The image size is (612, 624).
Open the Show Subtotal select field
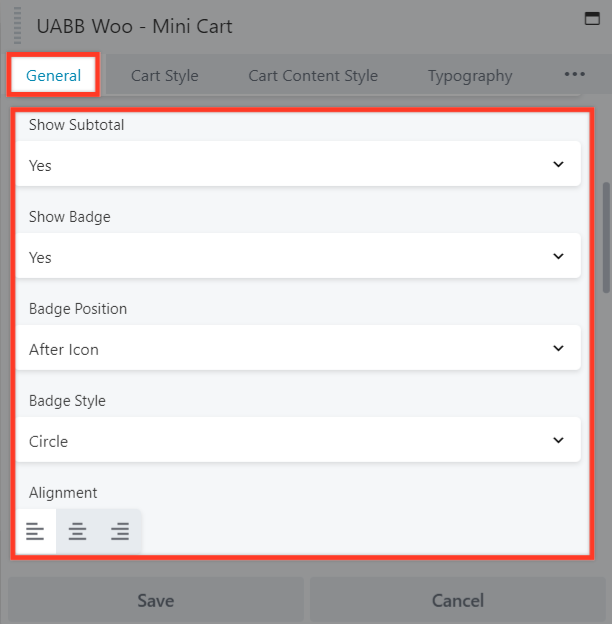coord(298,165)
